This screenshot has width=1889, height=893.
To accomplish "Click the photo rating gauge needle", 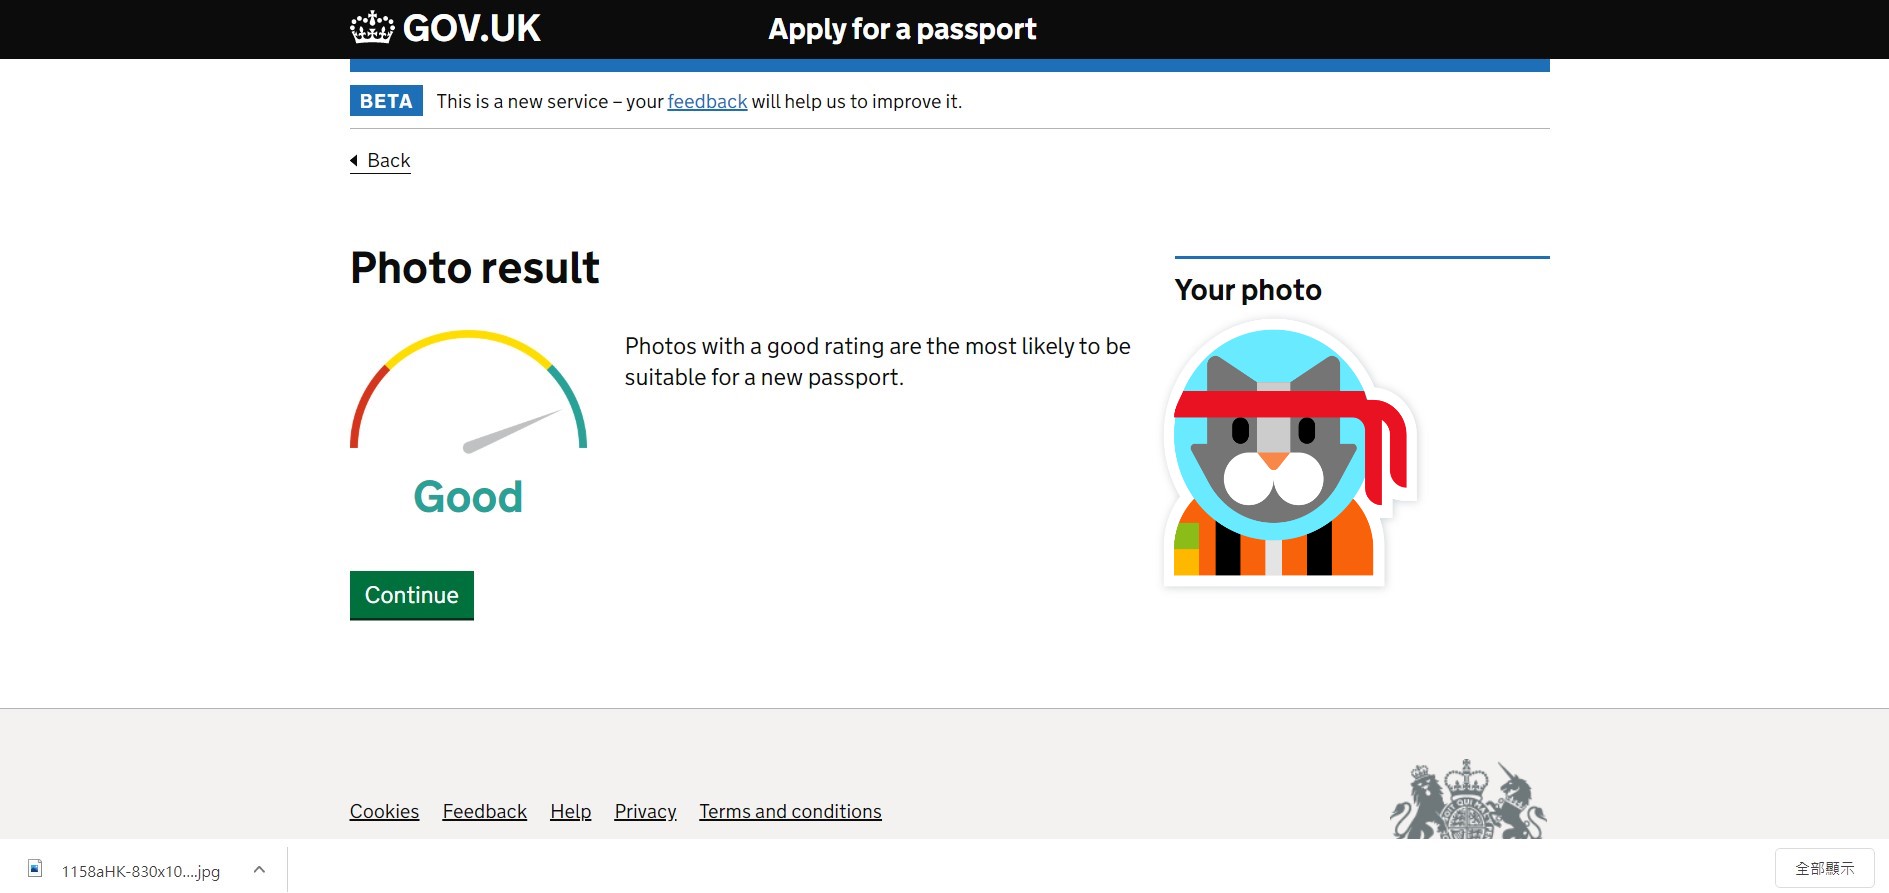I will (x=510, y=432).
